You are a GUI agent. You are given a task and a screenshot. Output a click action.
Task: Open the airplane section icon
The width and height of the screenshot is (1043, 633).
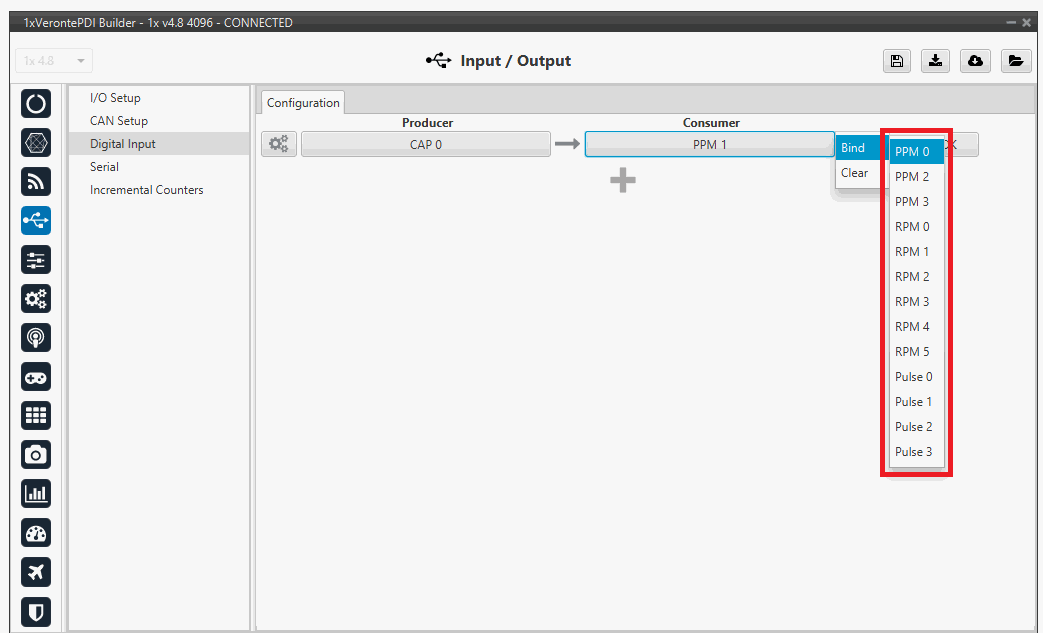[x=36, y=572]
